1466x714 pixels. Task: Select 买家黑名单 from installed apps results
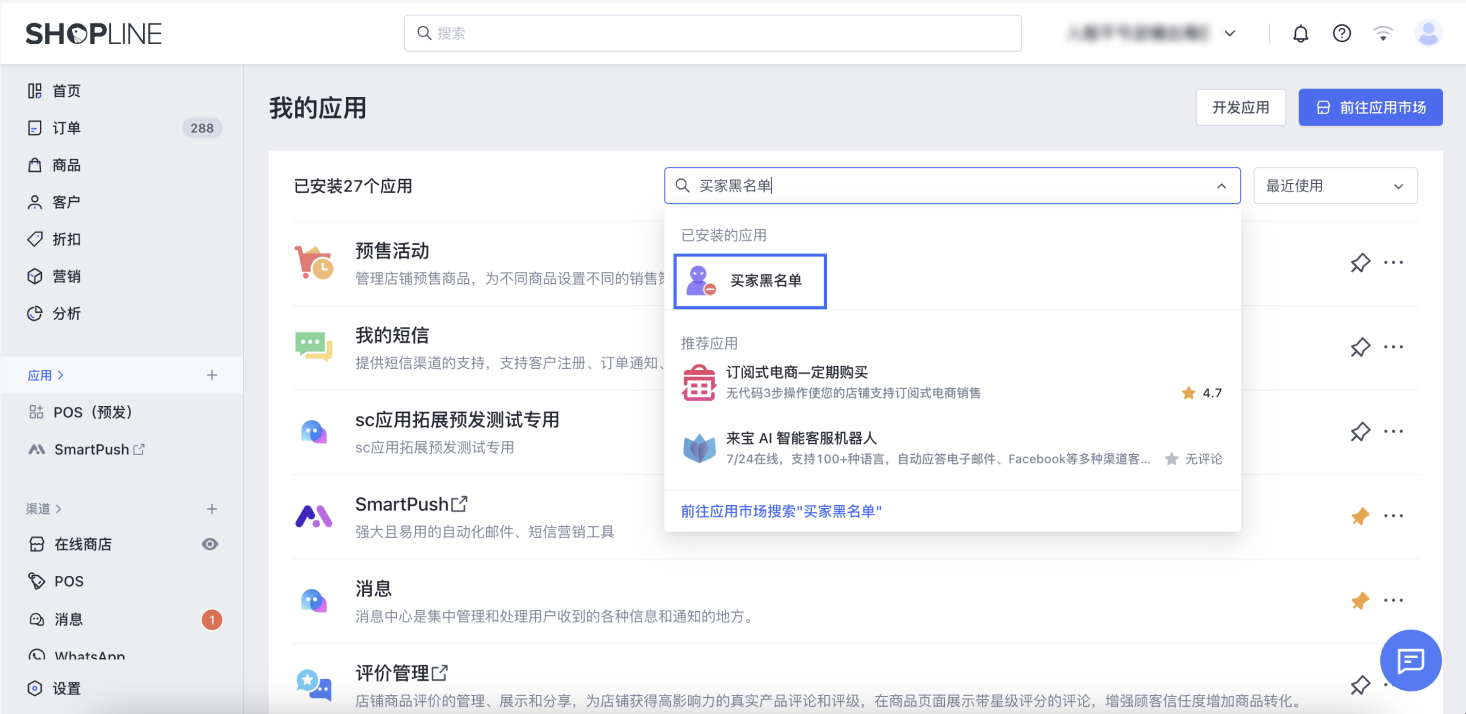click(750, 281)
